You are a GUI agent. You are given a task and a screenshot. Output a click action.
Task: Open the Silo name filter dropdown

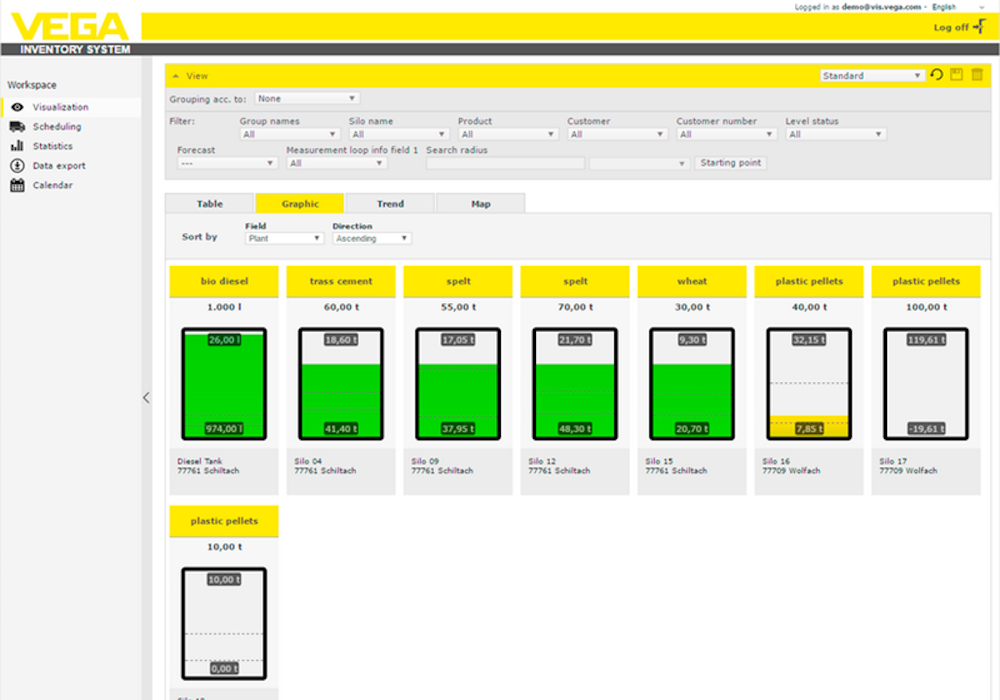click(399, 135)
